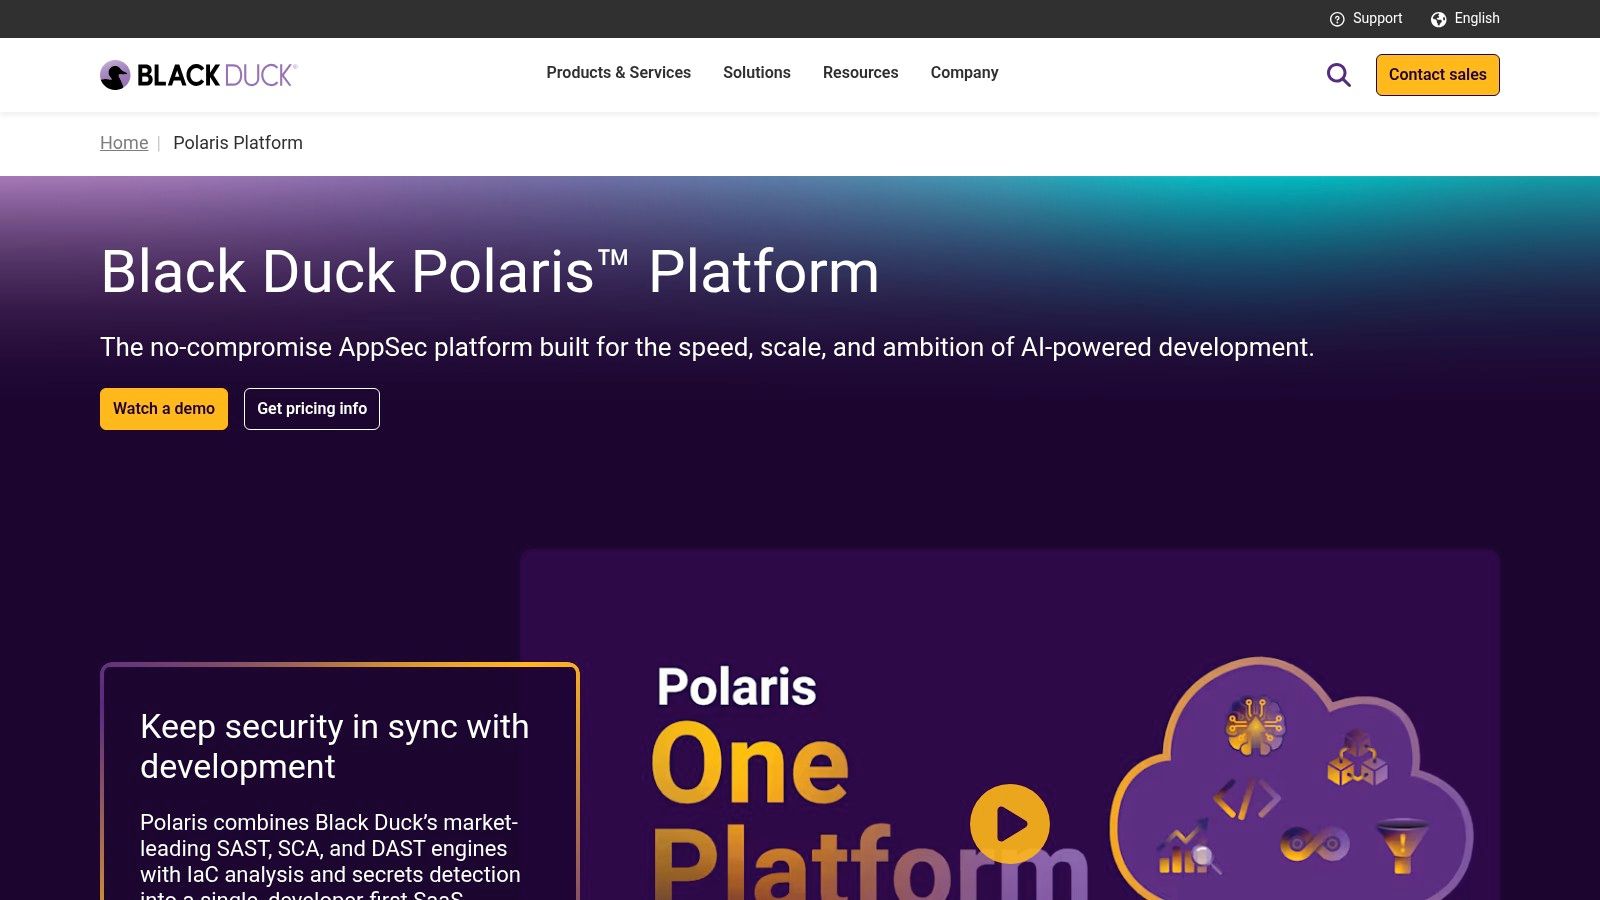Open the Company menu
The width and height of the screenshot is (1600, 900).
point(964,73)
